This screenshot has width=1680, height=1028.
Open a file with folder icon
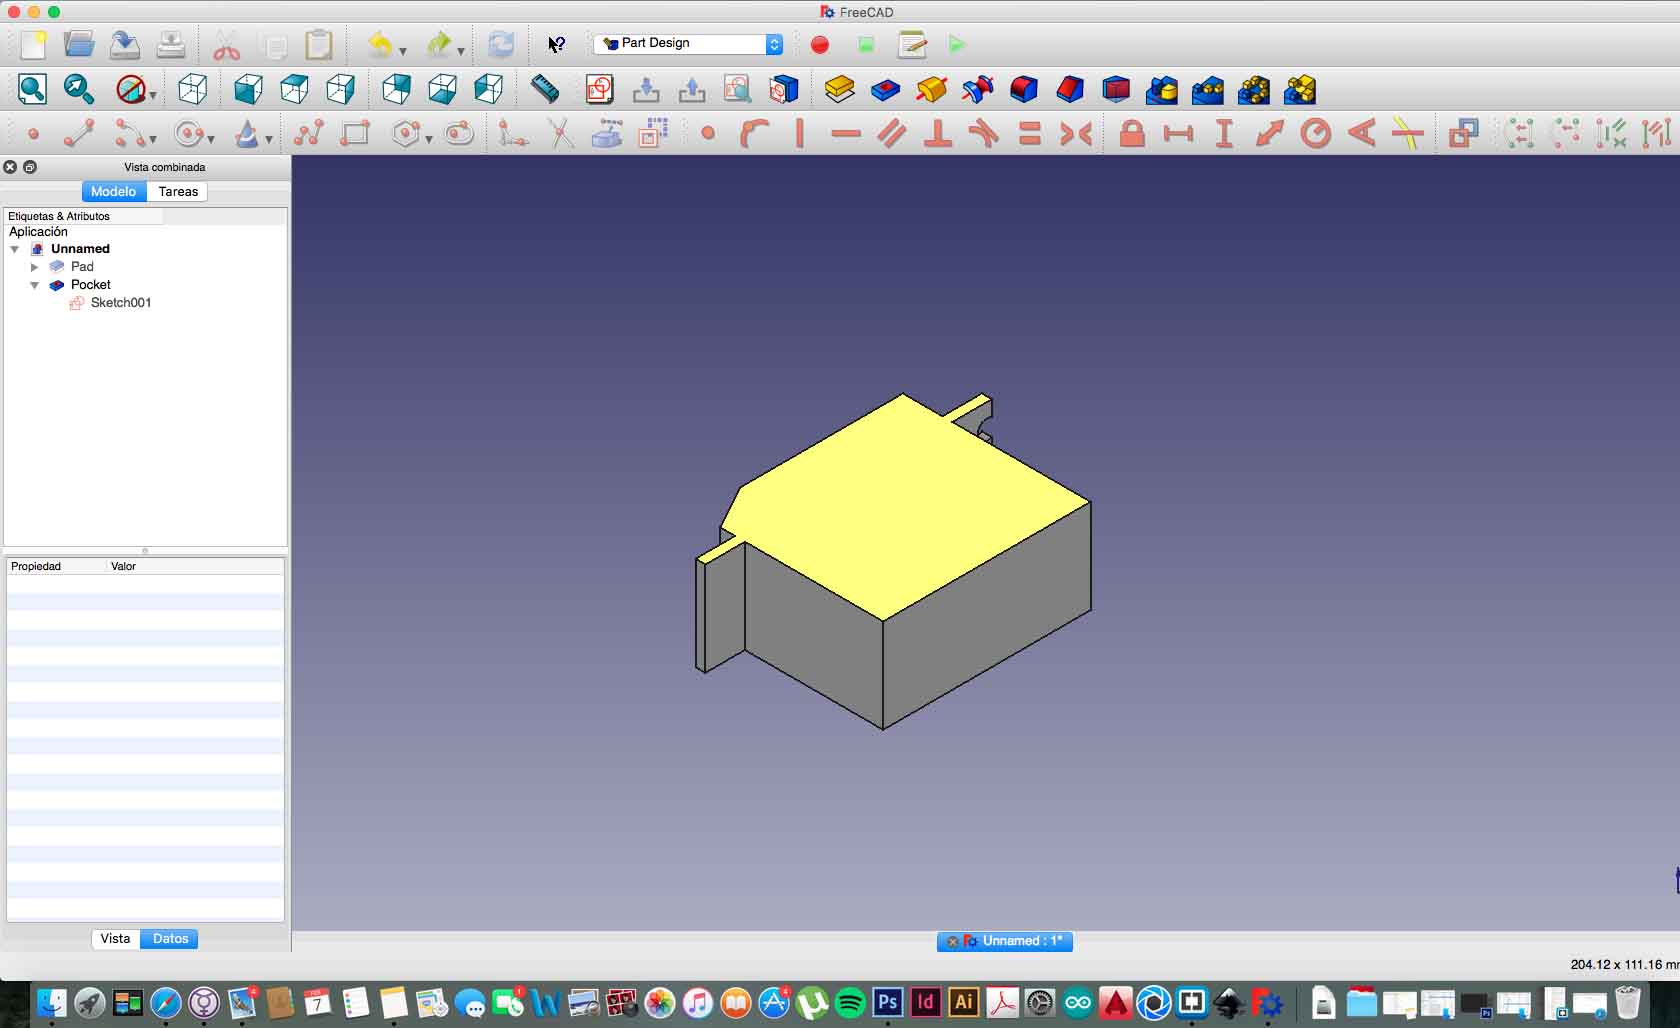pos(79,45)
